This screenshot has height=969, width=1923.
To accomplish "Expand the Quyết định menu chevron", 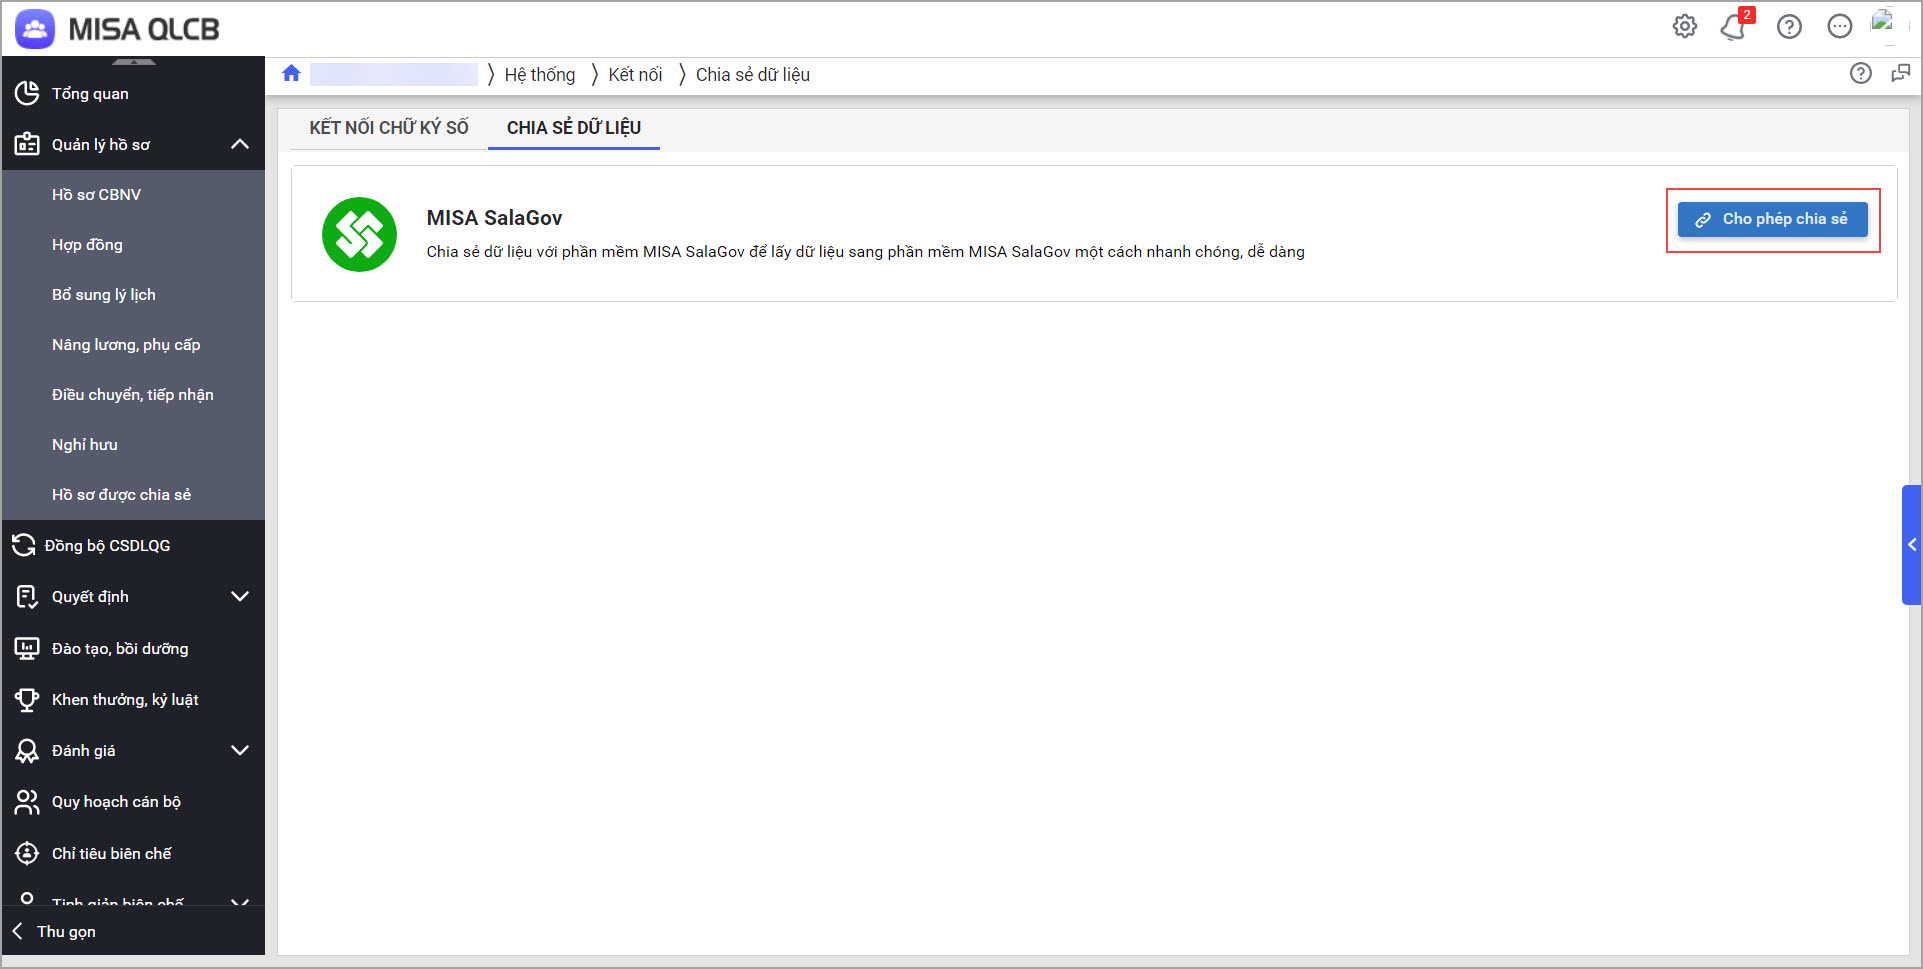I will 240,597.
